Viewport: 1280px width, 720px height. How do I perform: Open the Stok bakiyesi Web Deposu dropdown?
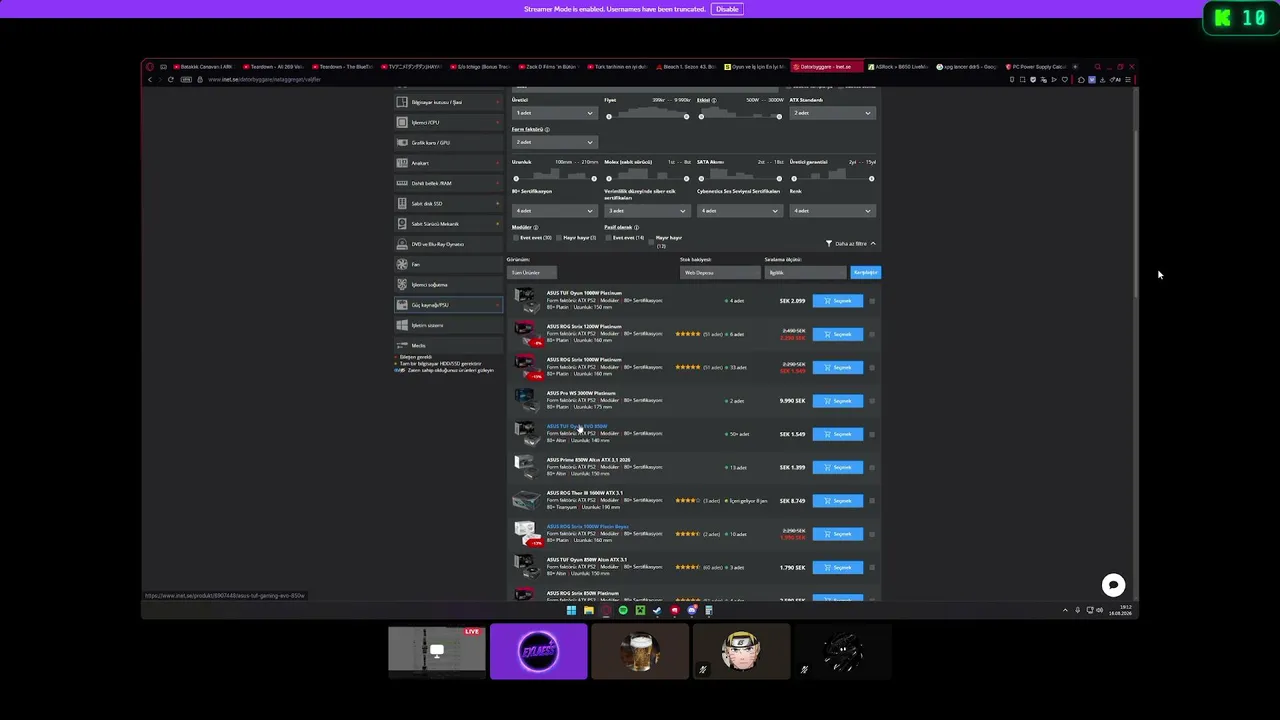[x=720, y=272]
